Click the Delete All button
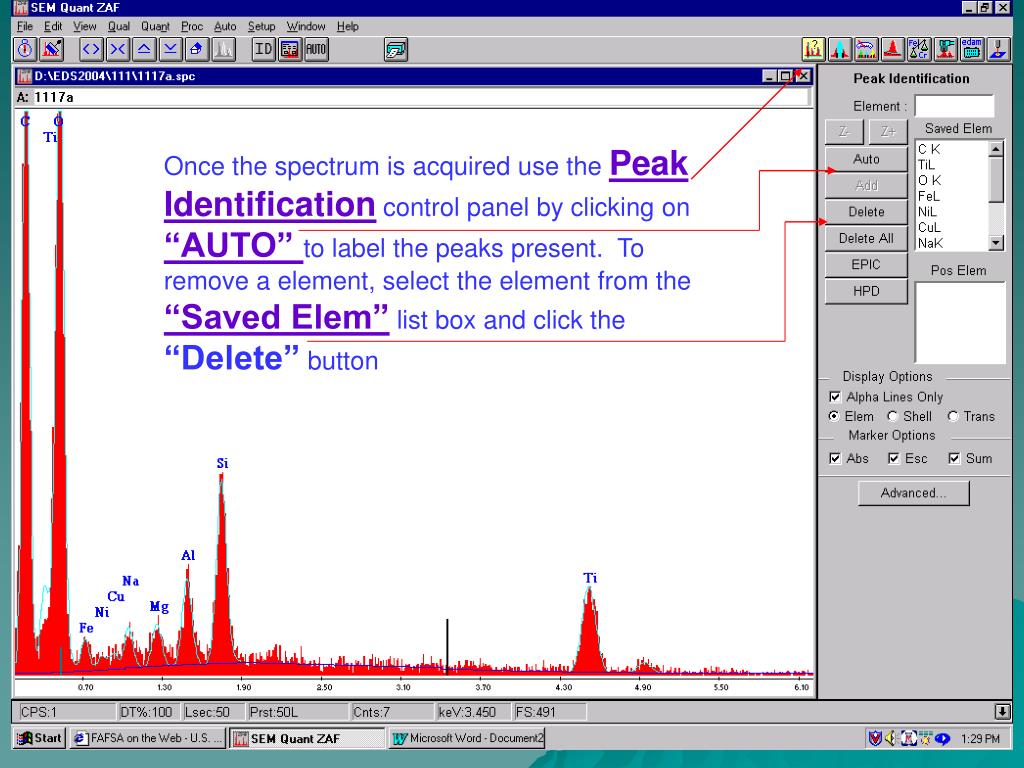Image resolution: width=1024 pixels, height=768 pixels. [865, 239]
